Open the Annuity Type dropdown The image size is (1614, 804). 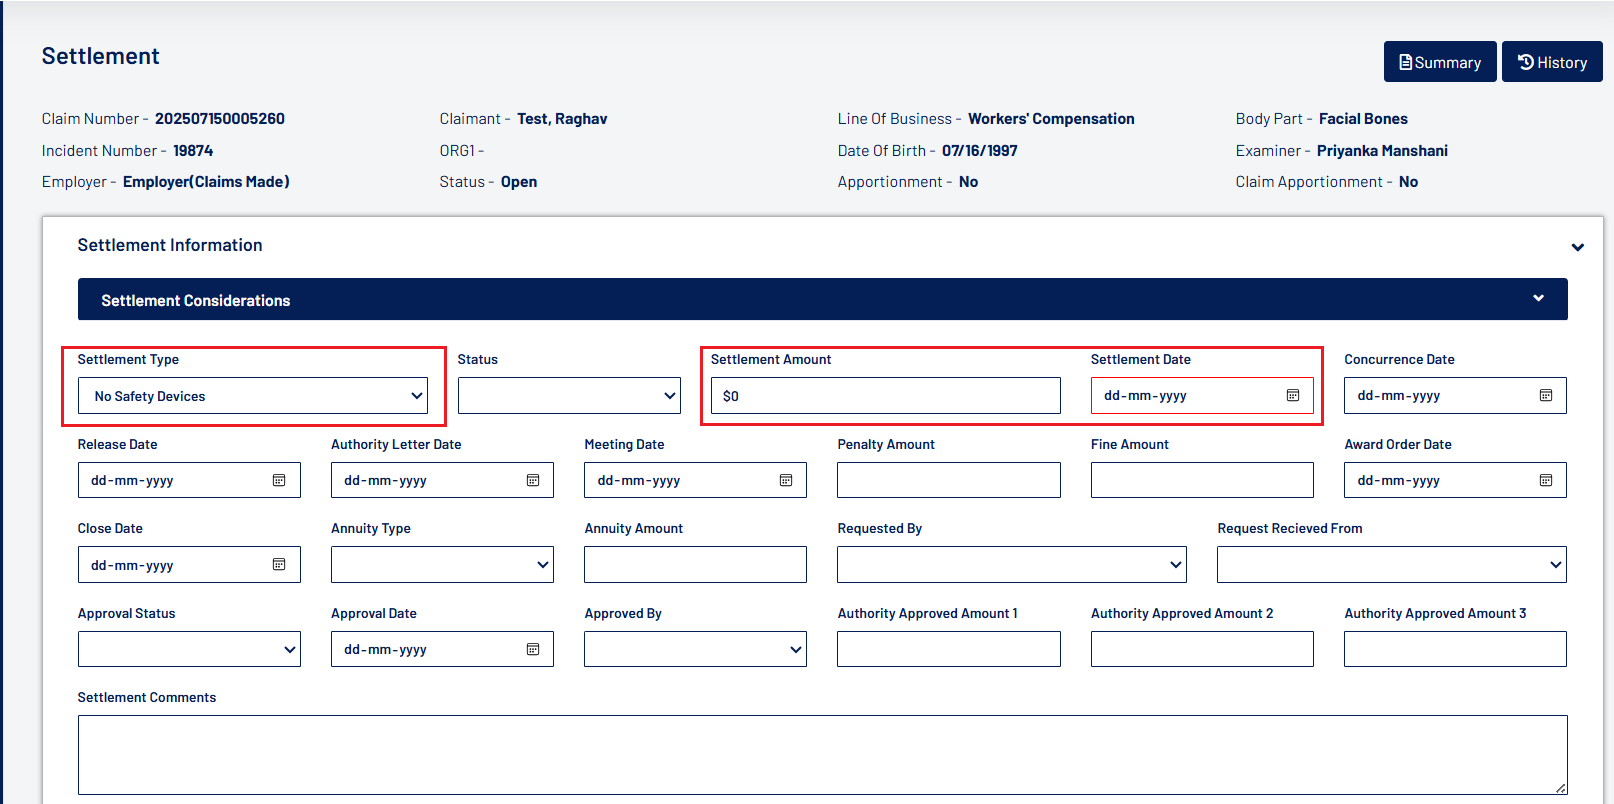coord(441,565)
